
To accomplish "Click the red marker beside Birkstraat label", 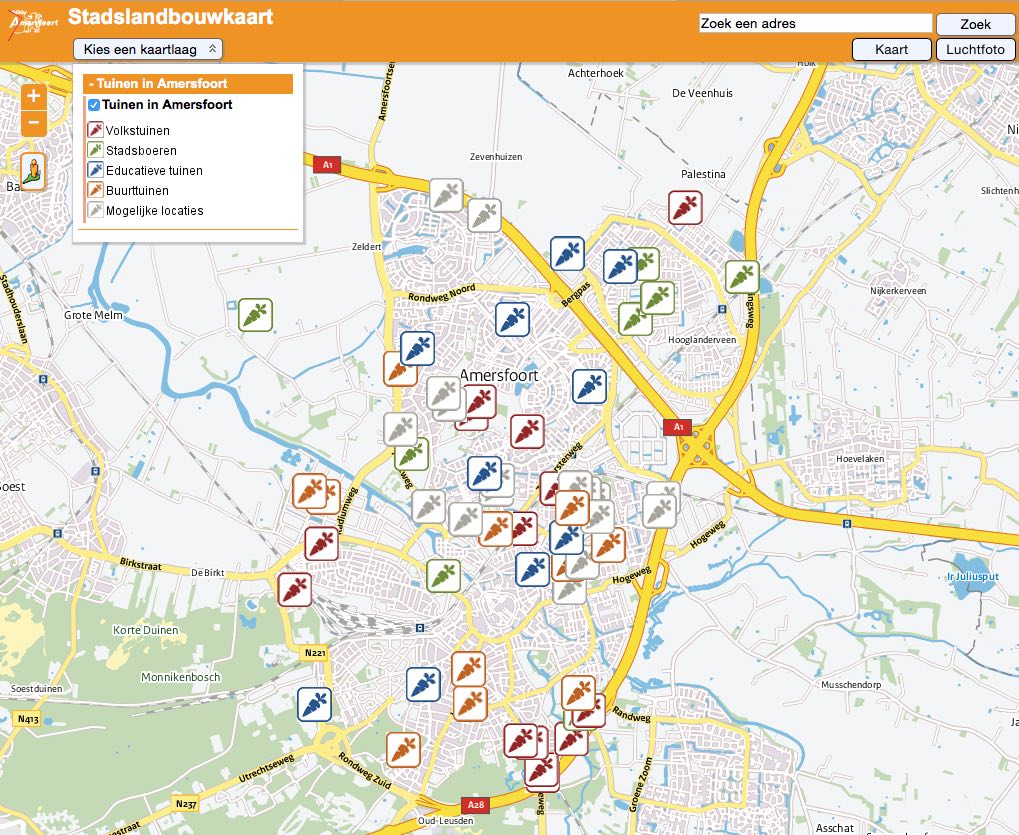I will [x=320, y=544].
